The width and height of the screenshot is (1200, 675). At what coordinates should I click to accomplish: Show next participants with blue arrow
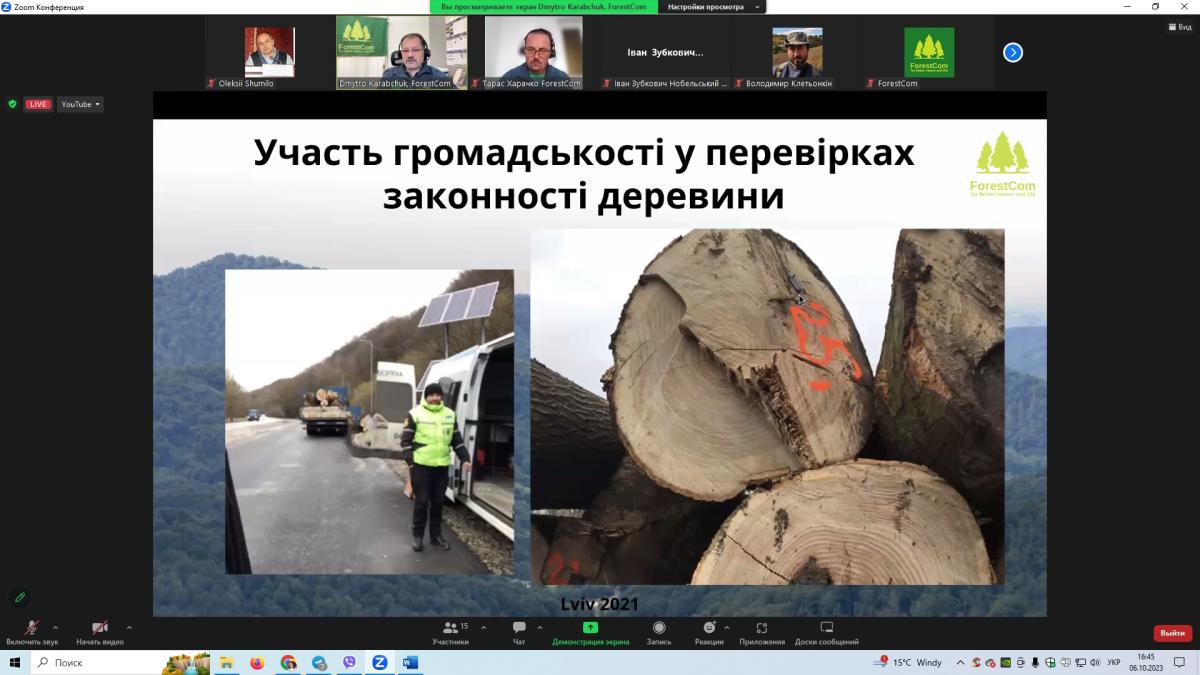coord(1013,52)
